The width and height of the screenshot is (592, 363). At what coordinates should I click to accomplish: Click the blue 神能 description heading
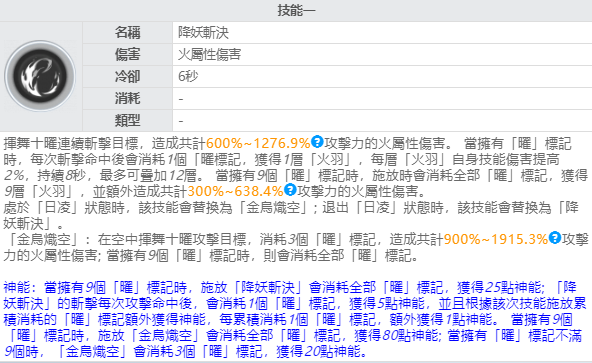click(17, 287)
